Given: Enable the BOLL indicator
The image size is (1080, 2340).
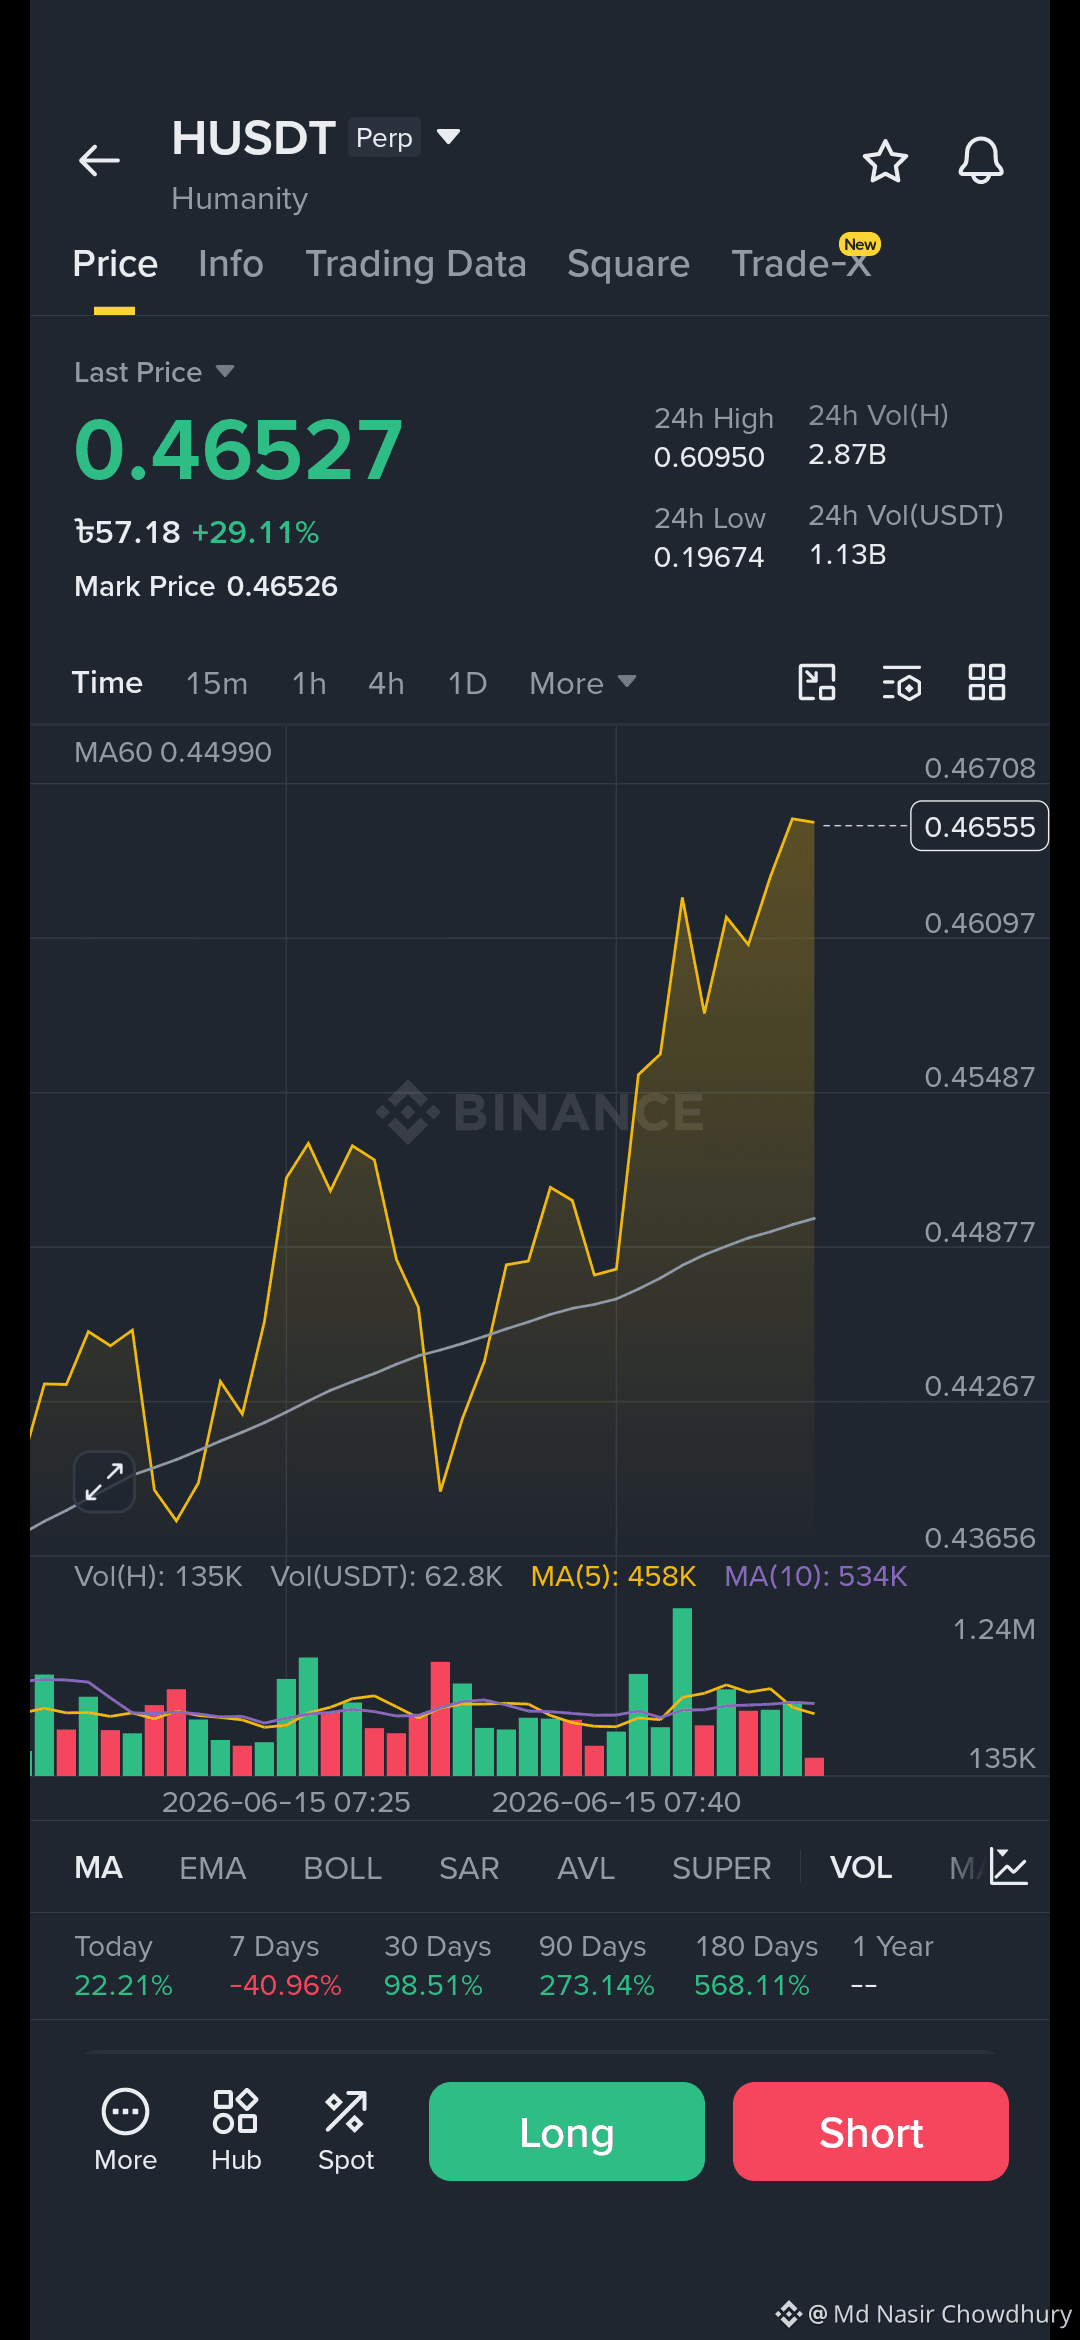Looking at the screenshot, I should point(342,1868).
